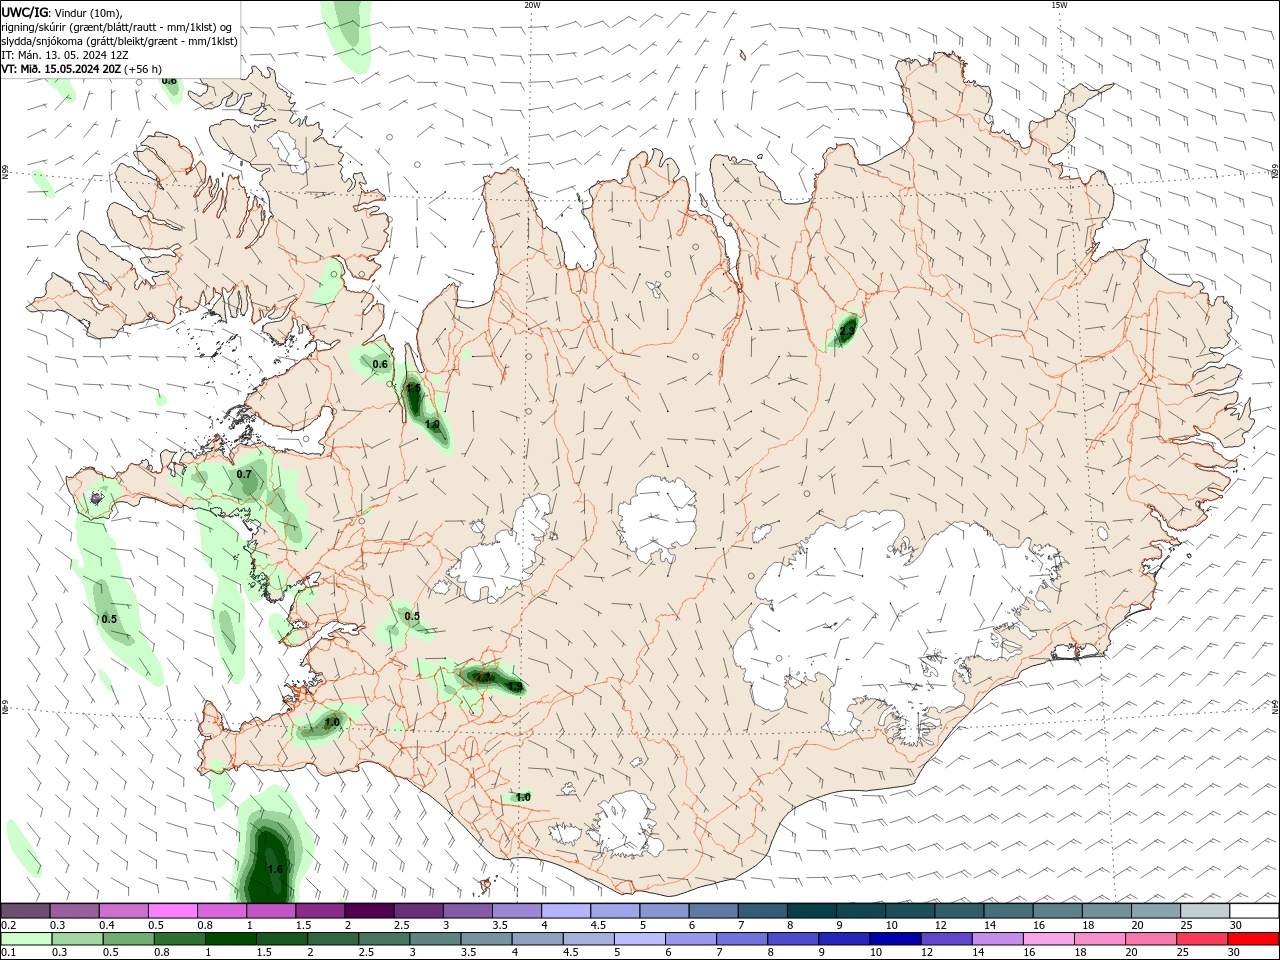
Task: Click the '(+56 h)' forecast offset text
Action: [144, 69]
